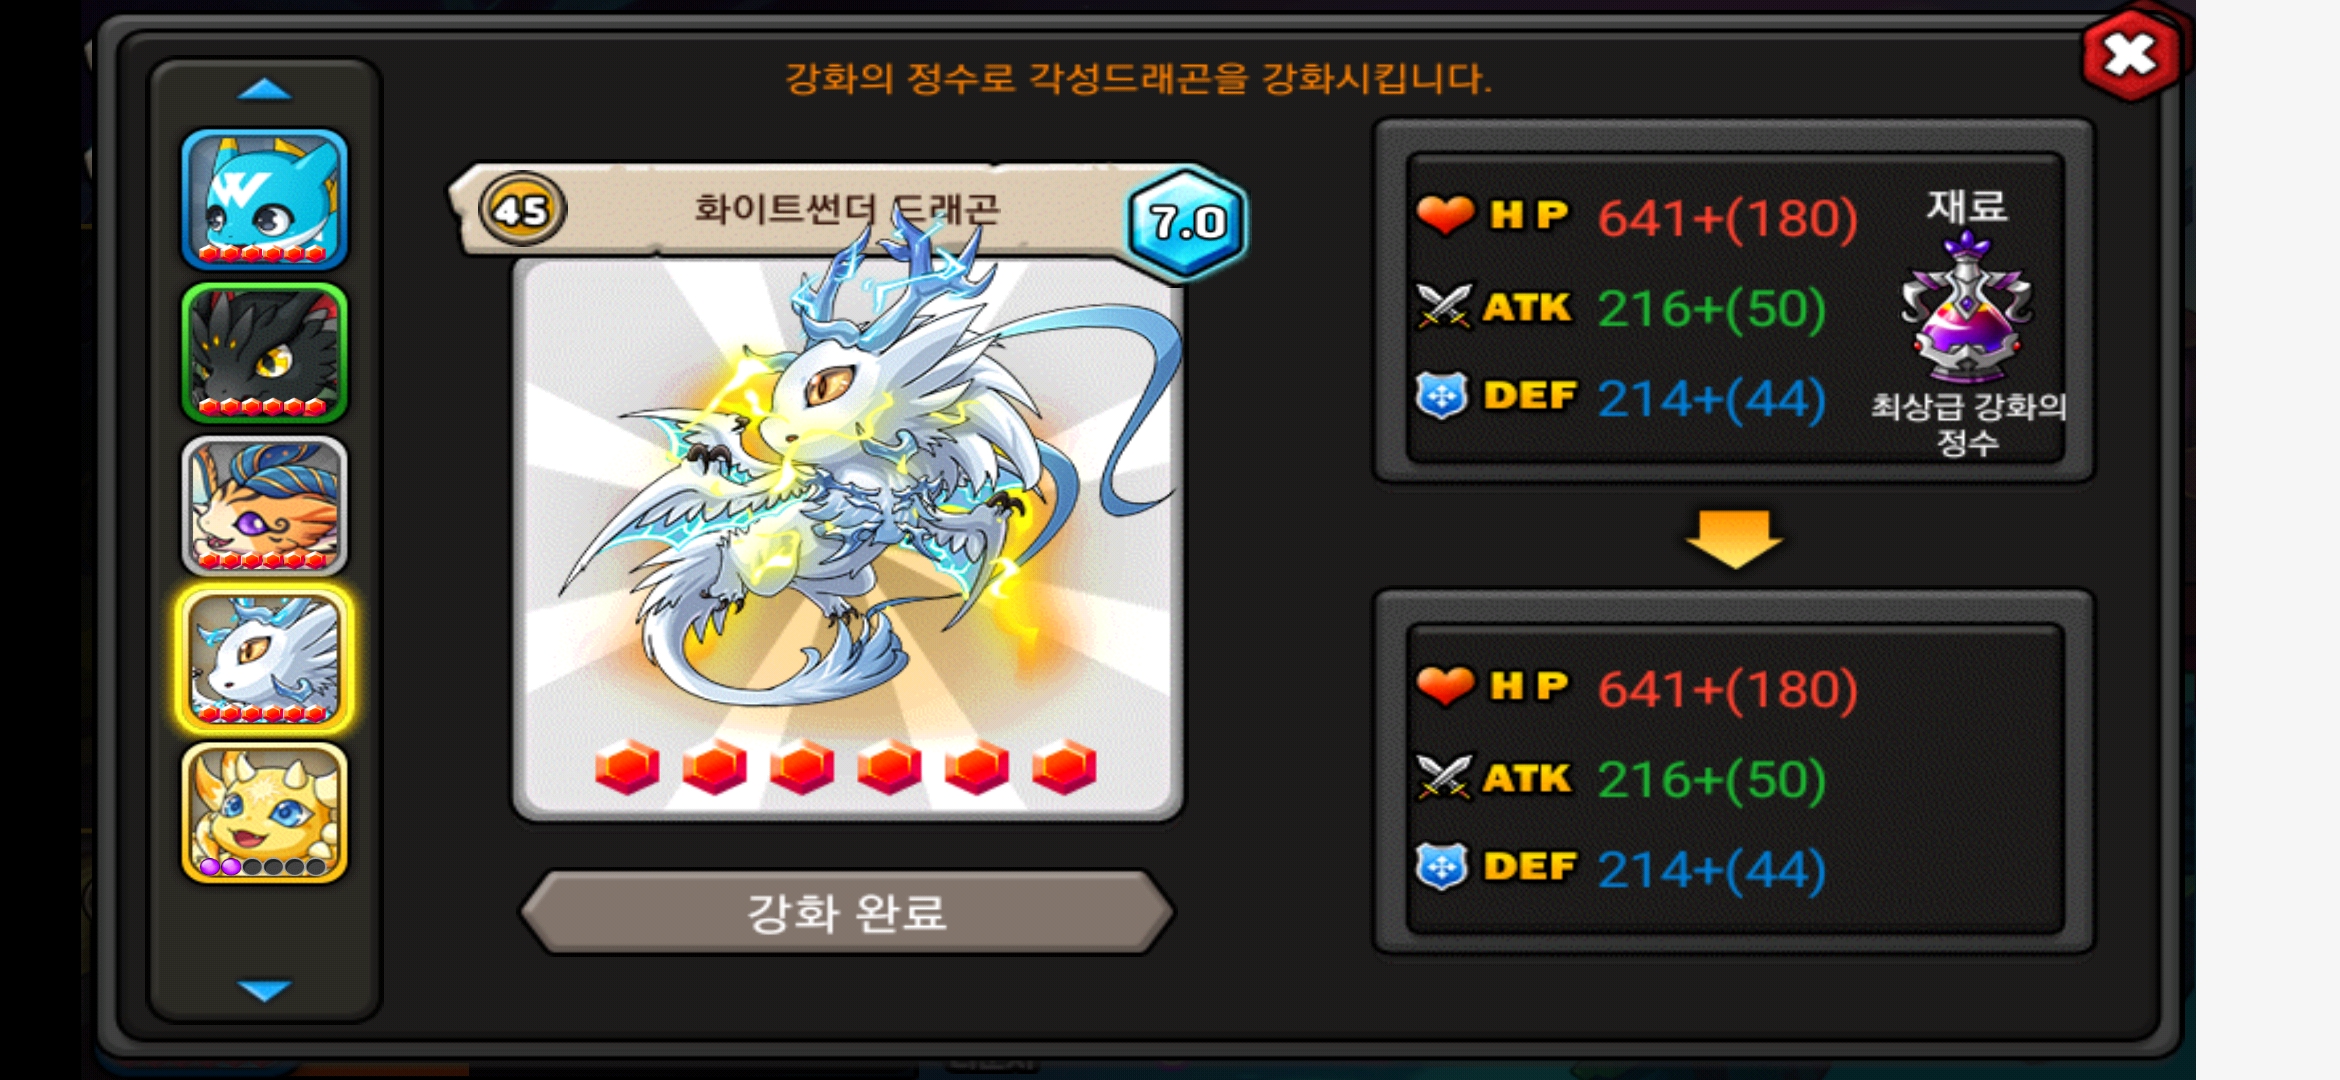This screenshot has height=1080, width=2340.
Task: Click the ATK crossed swords icon in top panel
Action: 1444,306
